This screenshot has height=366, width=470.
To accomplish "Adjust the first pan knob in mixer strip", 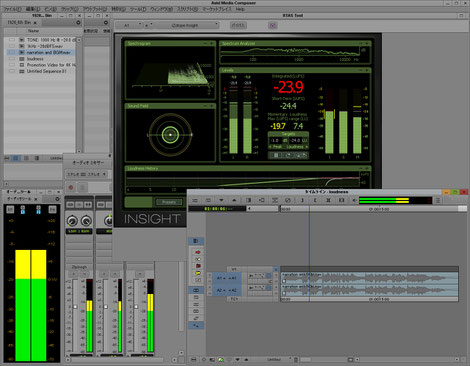I will pos(72,220).
